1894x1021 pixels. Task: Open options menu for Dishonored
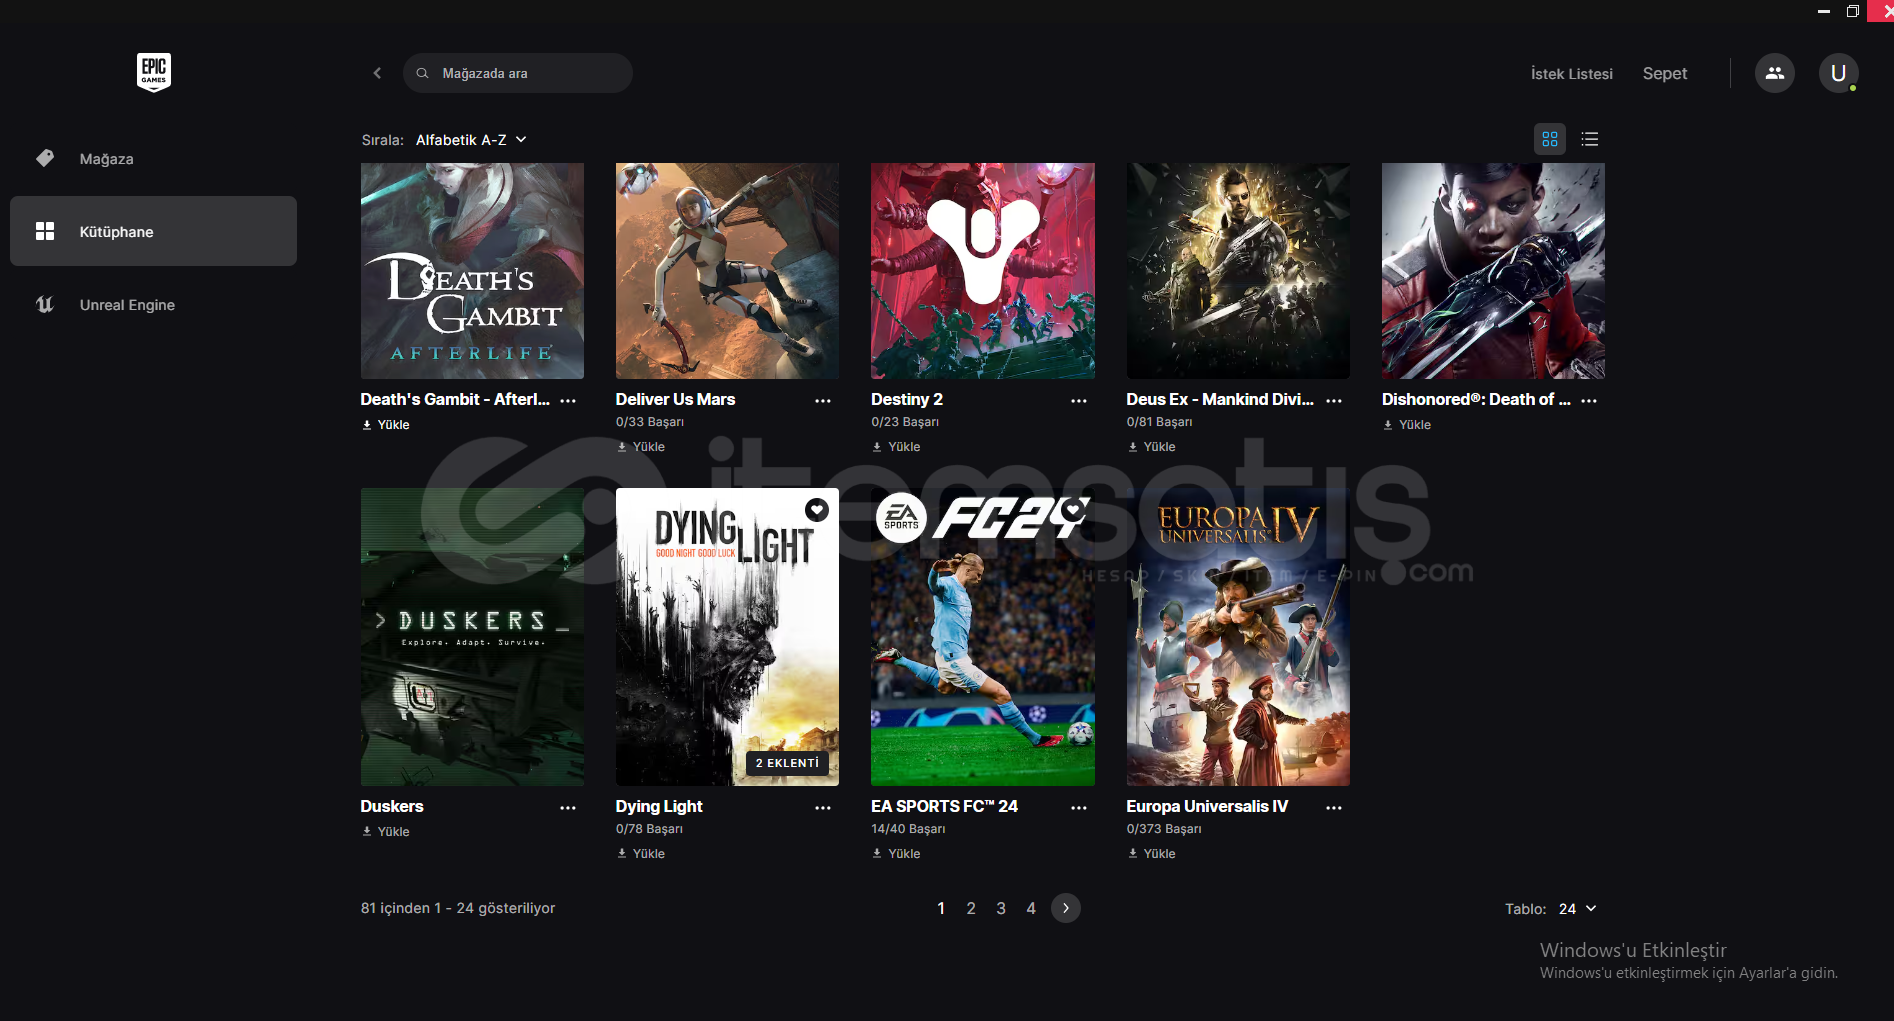[x=1589, y=400]
